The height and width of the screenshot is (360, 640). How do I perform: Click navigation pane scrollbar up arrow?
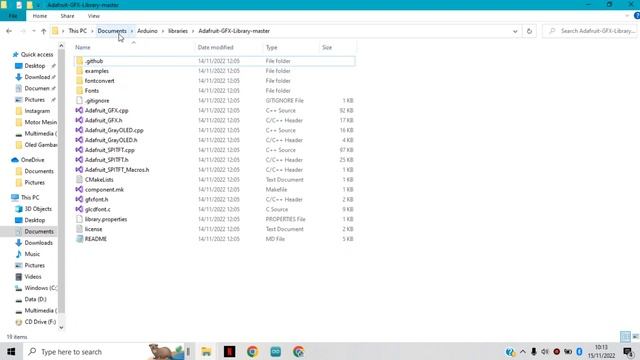[x=61, y=46]
